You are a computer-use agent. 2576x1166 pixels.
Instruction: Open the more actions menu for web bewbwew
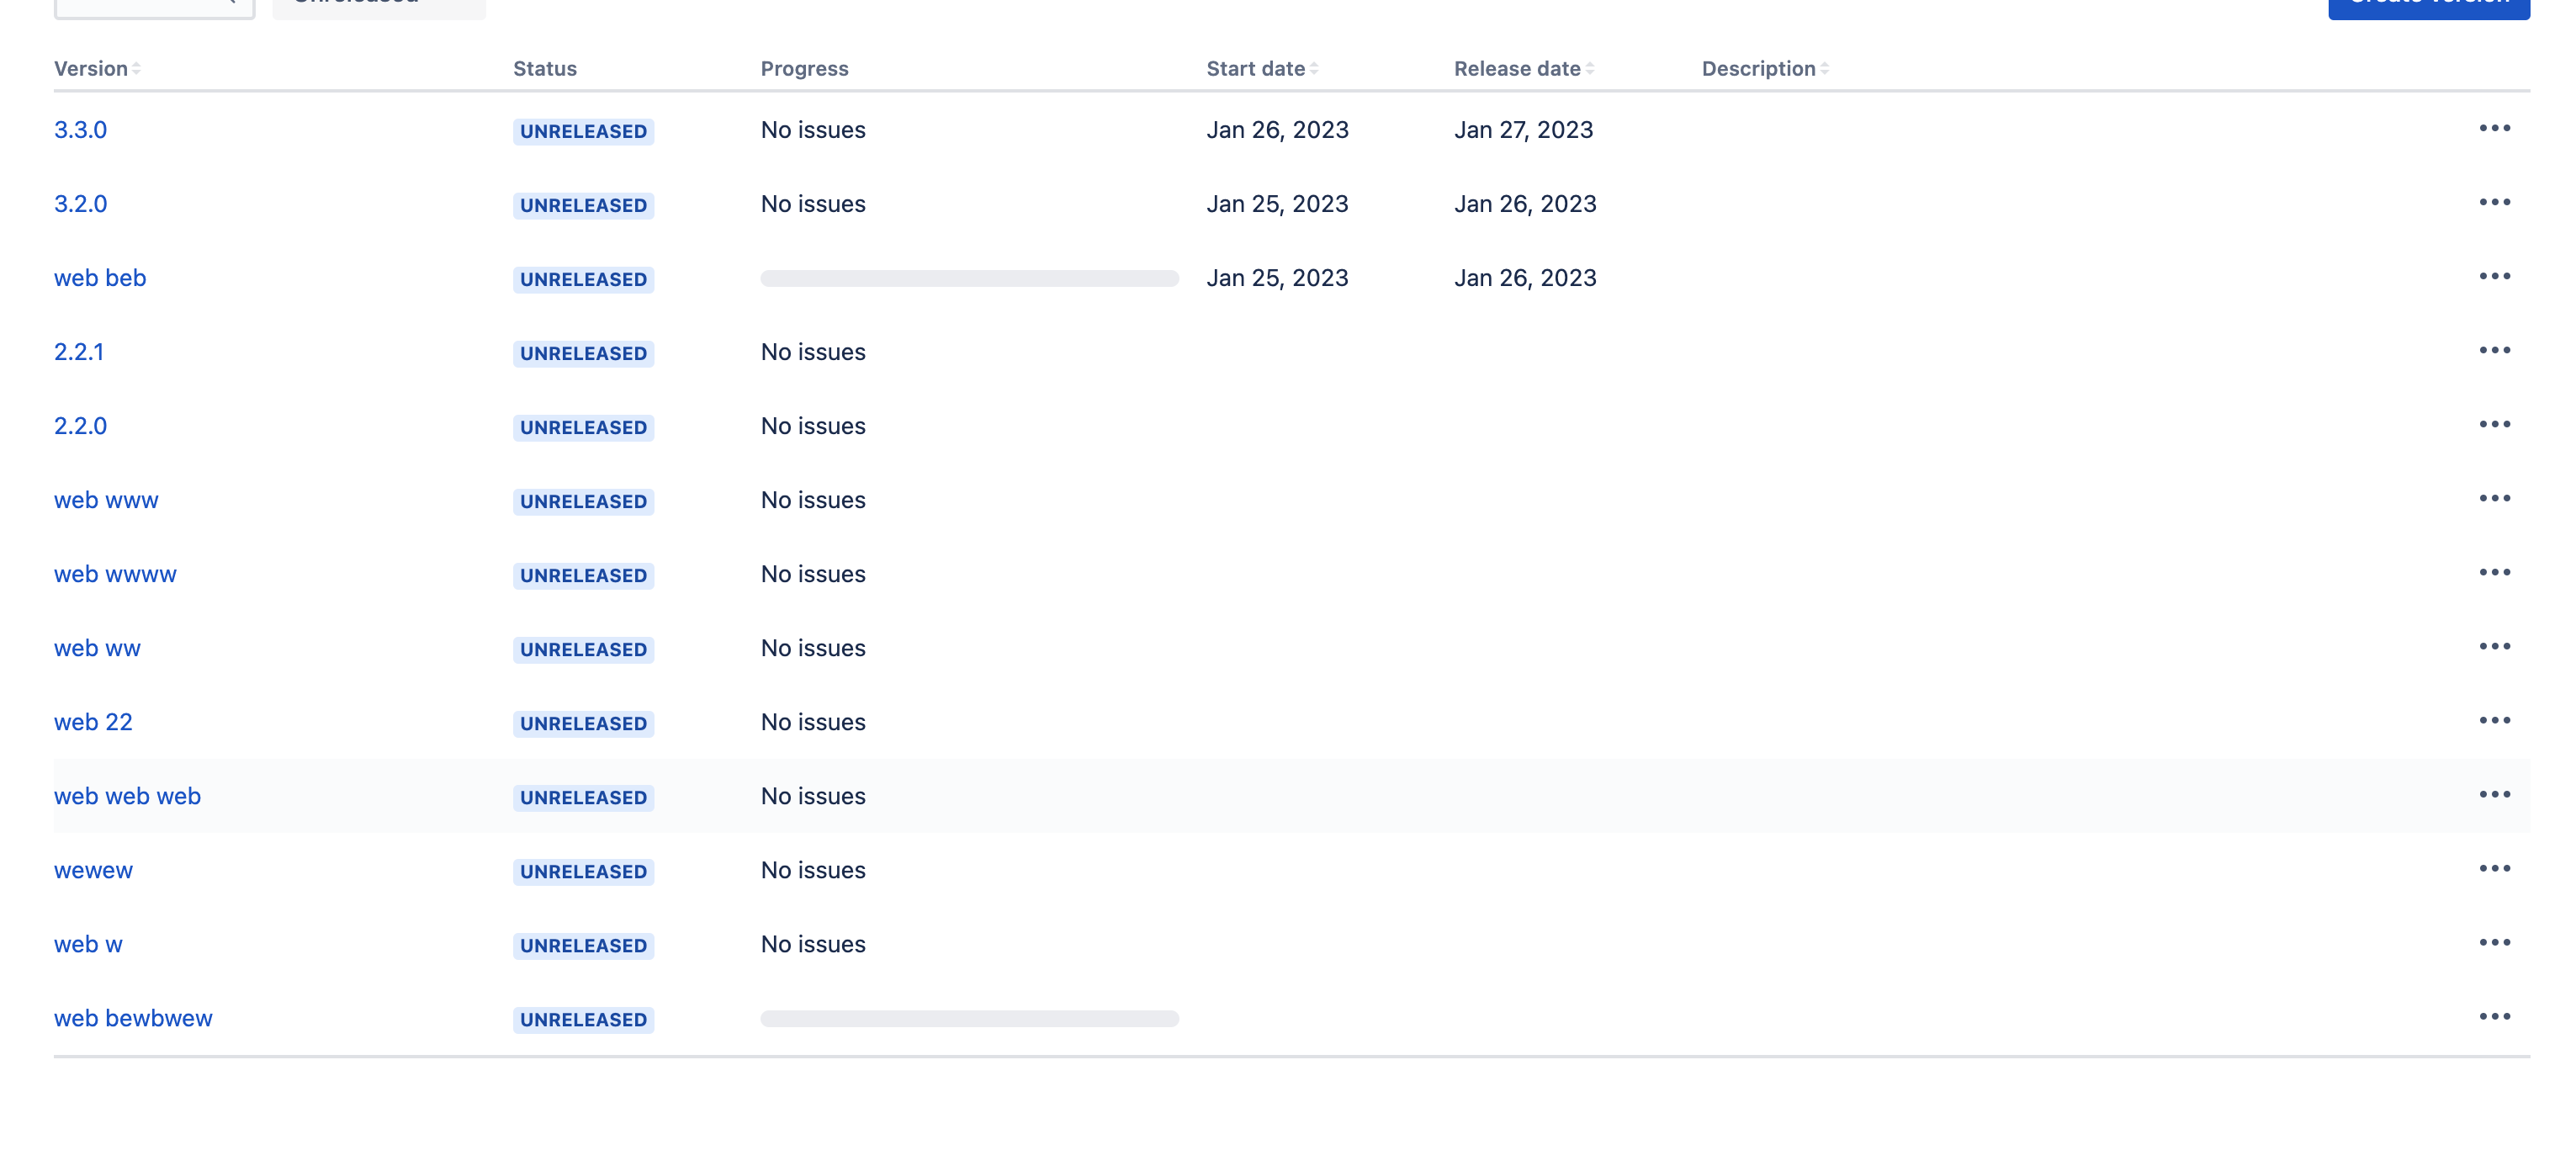pos(2497,1015)
